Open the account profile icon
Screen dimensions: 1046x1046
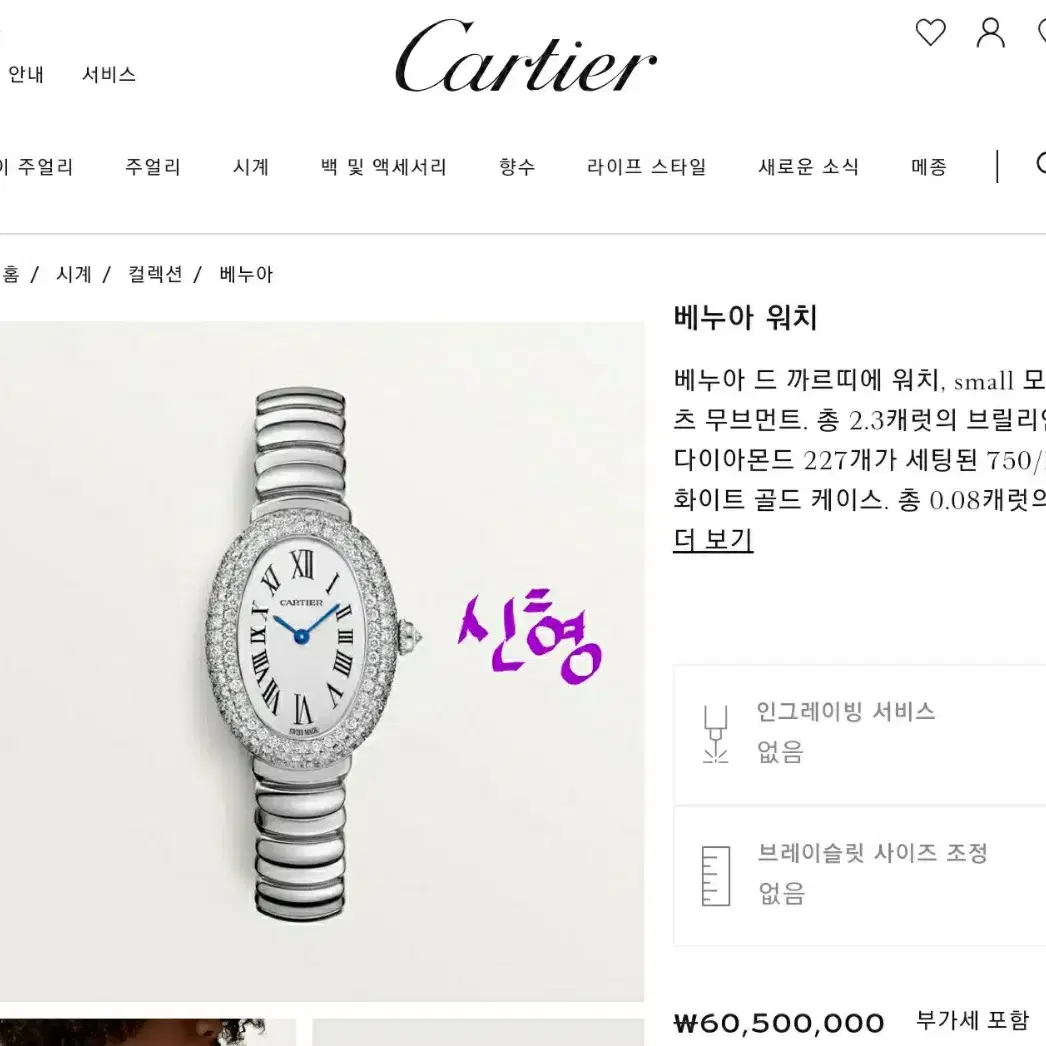coord(991,32)
